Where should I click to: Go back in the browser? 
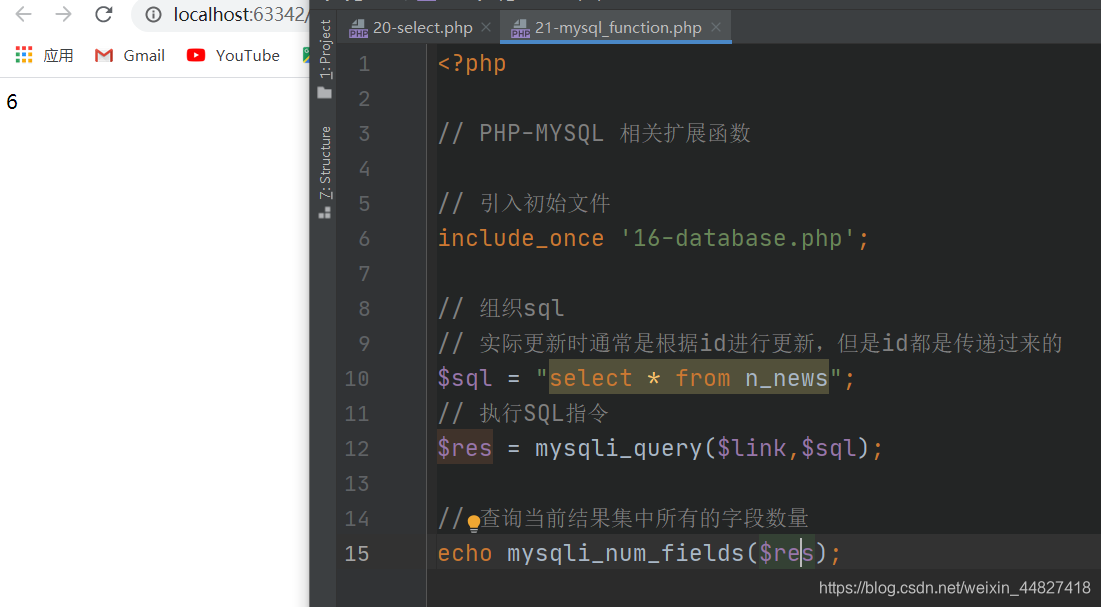point(23,14)
